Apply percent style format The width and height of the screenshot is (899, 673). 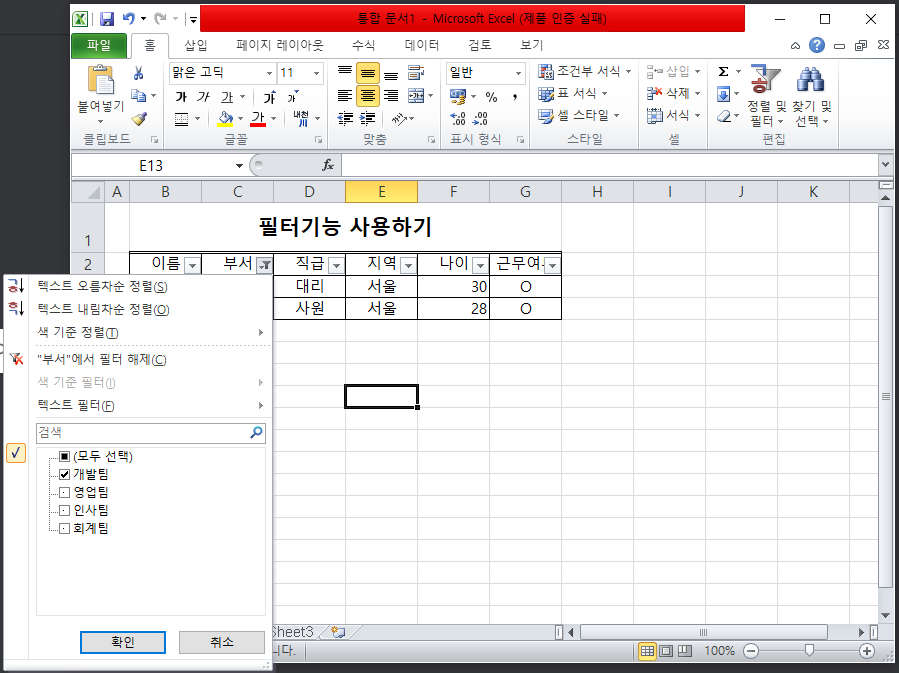point(491,96)
